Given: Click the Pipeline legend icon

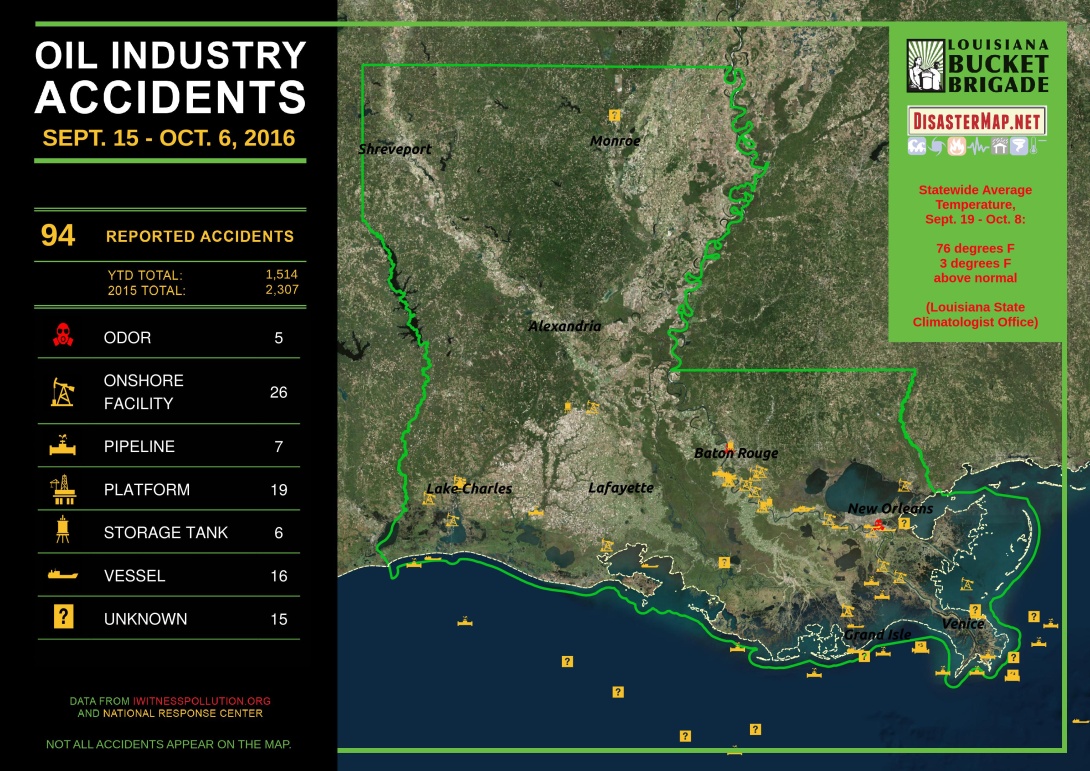Looking at the screenshot, I should (x=62, y=446).
